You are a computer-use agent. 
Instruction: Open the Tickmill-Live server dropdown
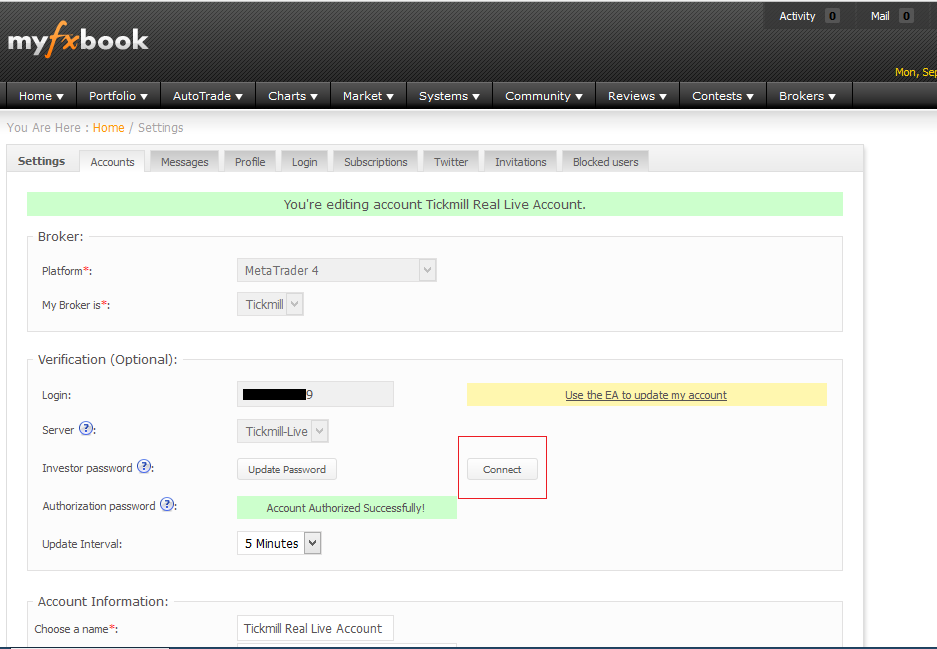283,431
